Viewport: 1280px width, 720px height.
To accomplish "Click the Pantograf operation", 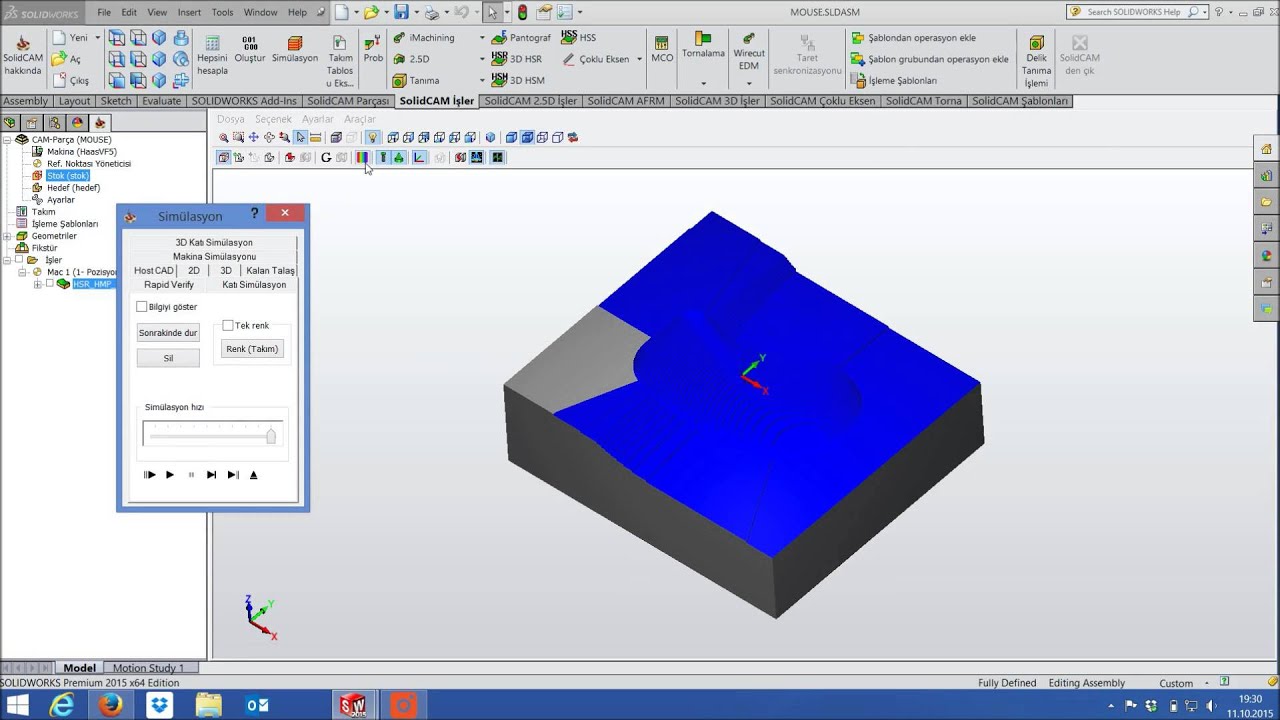I will (x=521, y=38).
